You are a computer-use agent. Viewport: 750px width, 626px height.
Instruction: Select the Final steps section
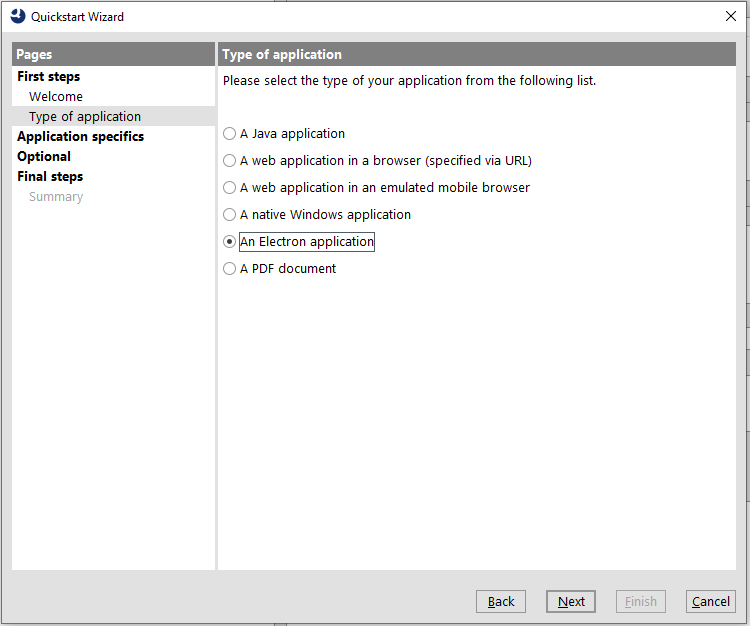[50, 177]
